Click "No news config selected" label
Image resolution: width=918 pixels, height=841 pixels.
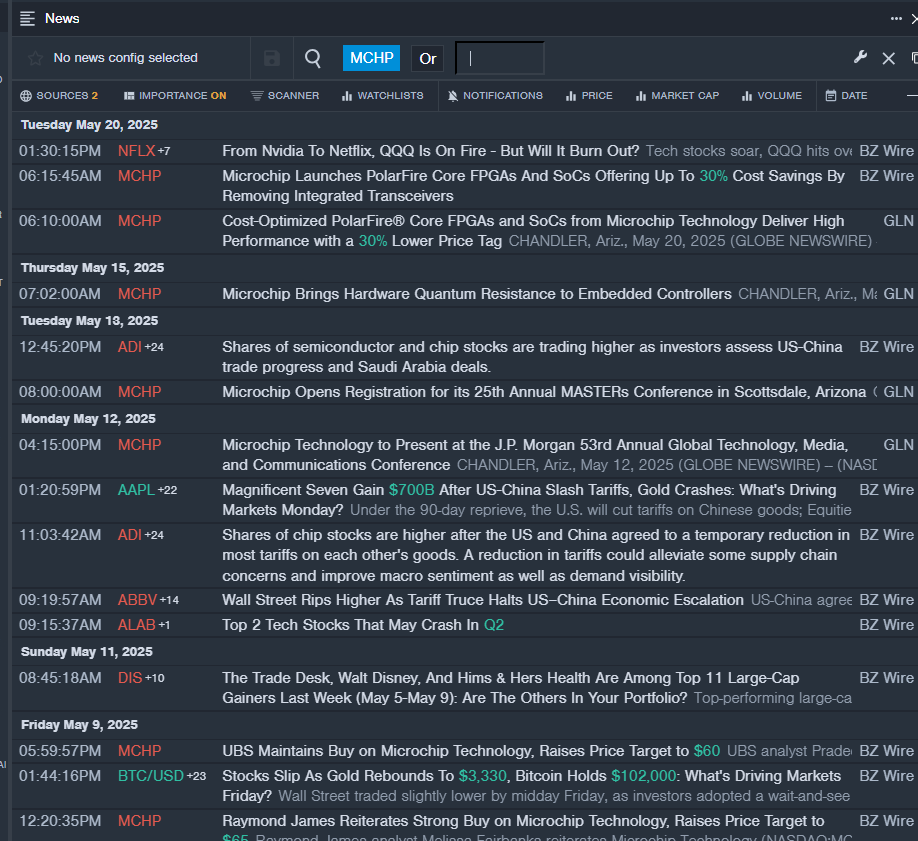click(125, 58)
